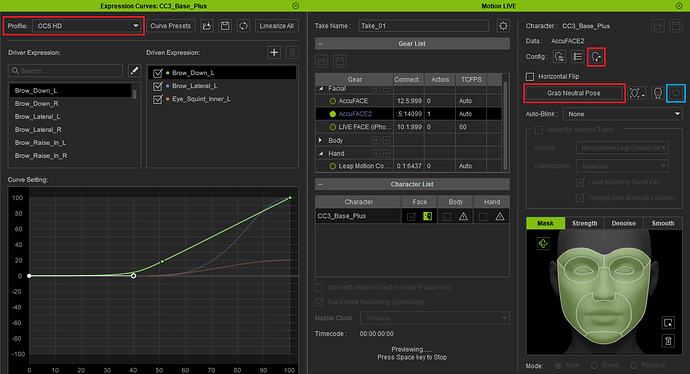Click green Face gear assignment icon
Screen dimensions: 690x374
[x=427, y=216]
